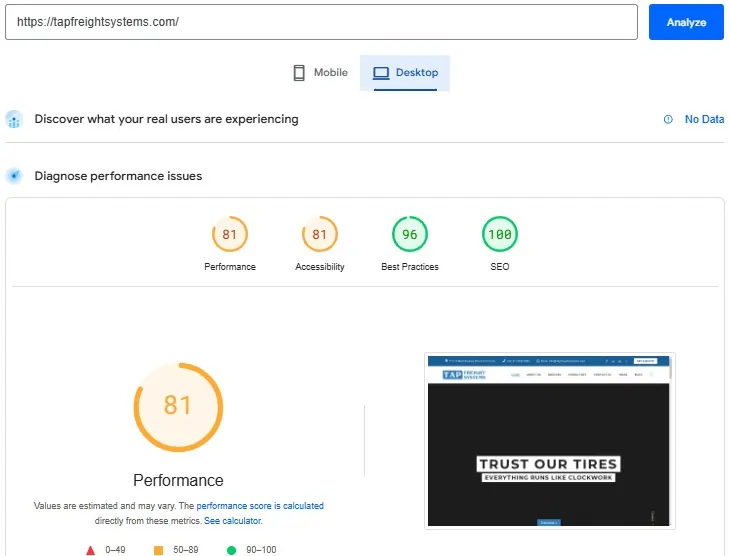
Task: Click the real users experience icon
Action: click(14, 119)
